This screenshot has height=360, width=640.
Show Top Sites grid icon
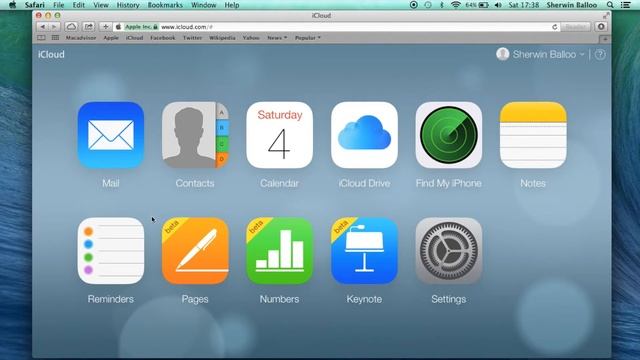point(56,38)
